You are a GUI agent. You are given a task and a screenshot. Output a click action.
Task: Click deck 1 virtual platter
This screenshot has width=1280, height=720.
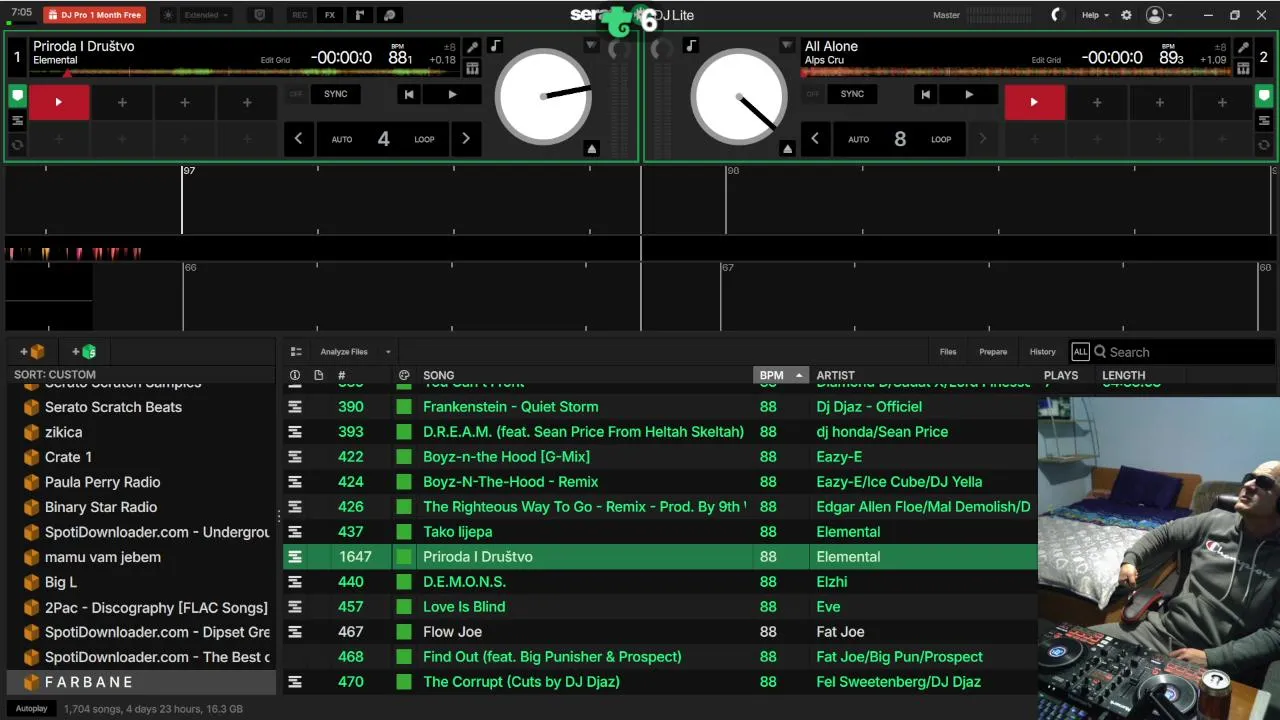(x=543, y=96)
